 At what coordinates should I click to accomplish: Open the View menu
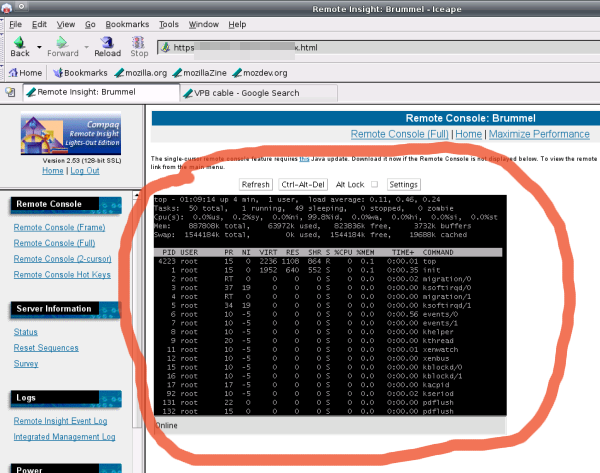[66, 24]
